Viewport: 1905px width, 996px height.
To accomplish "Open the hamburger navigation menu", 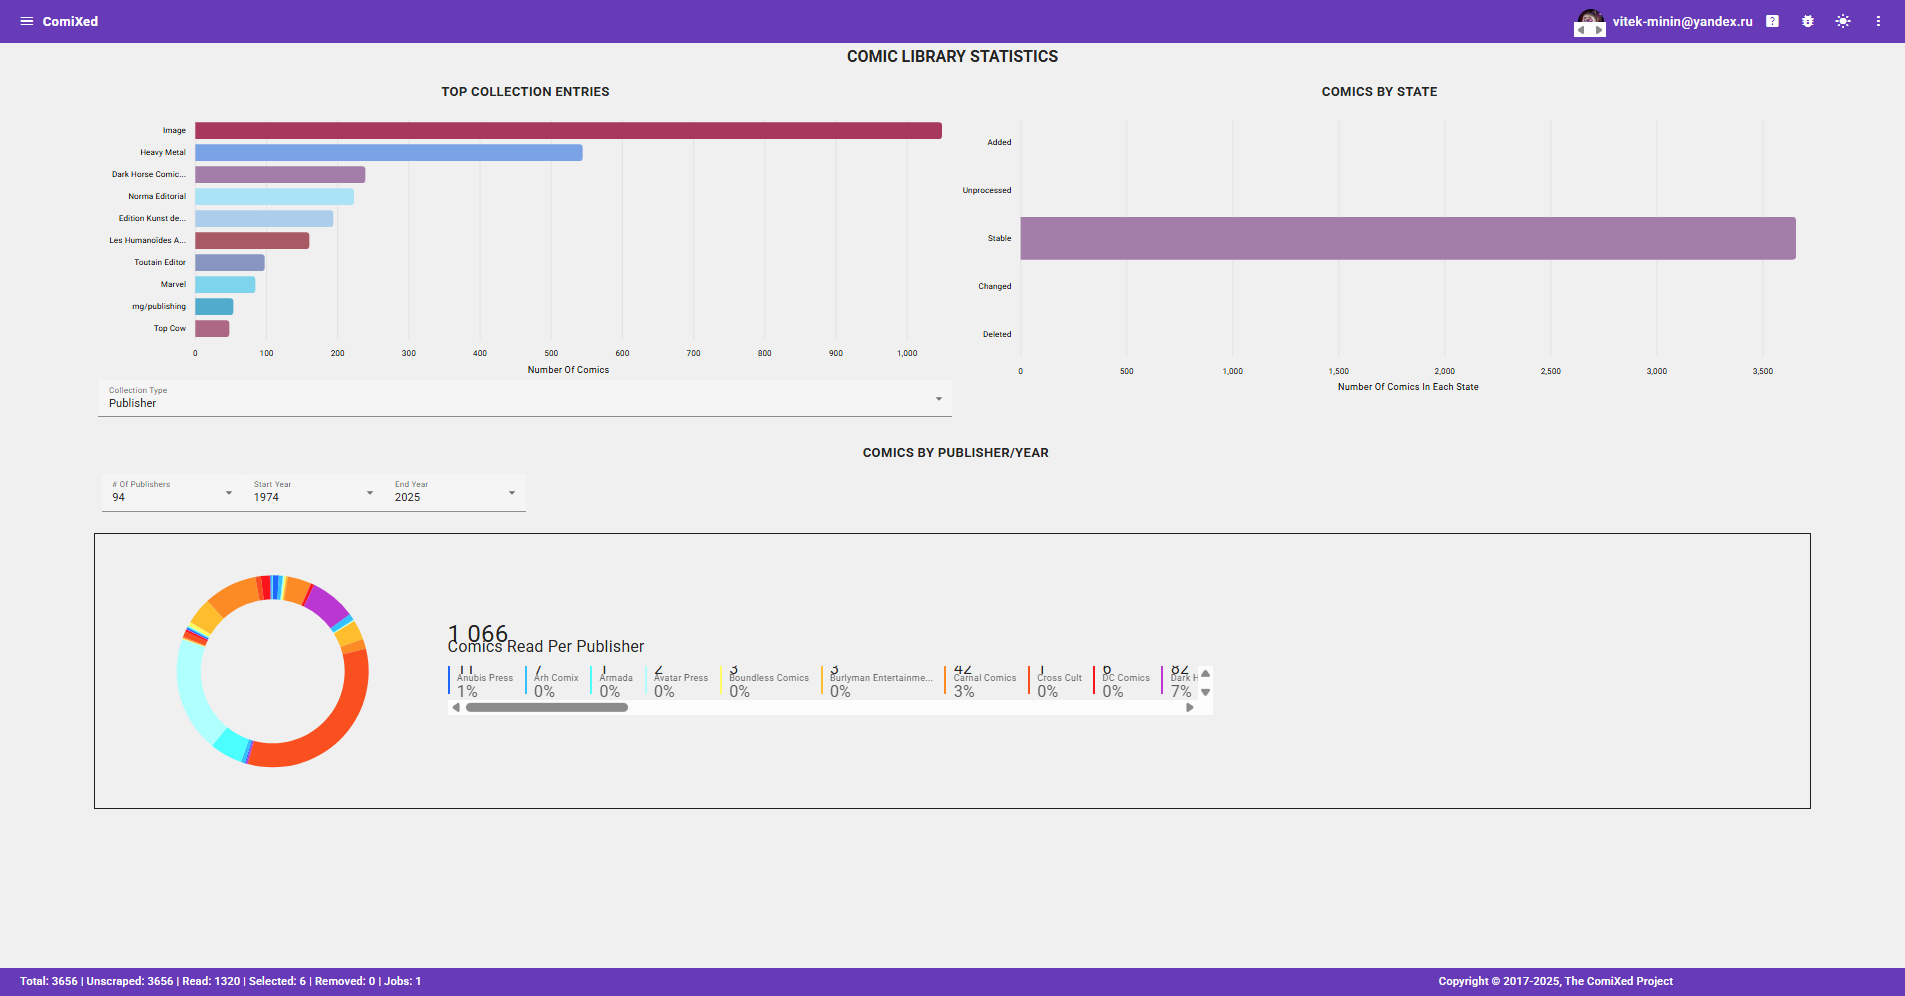I will point(26,21).
